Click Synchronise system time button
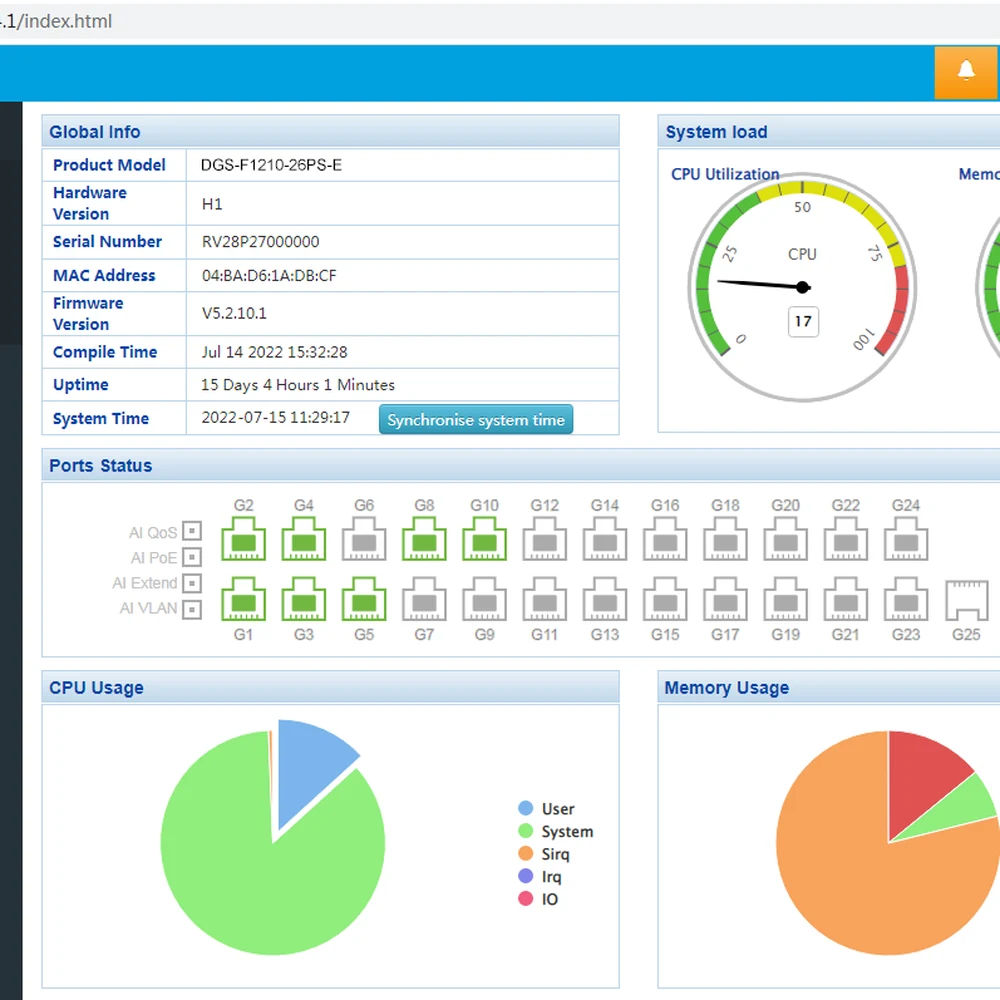The width and height of the screenshot is (1000, 1000). pyautogui.click(x=476, y=420)
